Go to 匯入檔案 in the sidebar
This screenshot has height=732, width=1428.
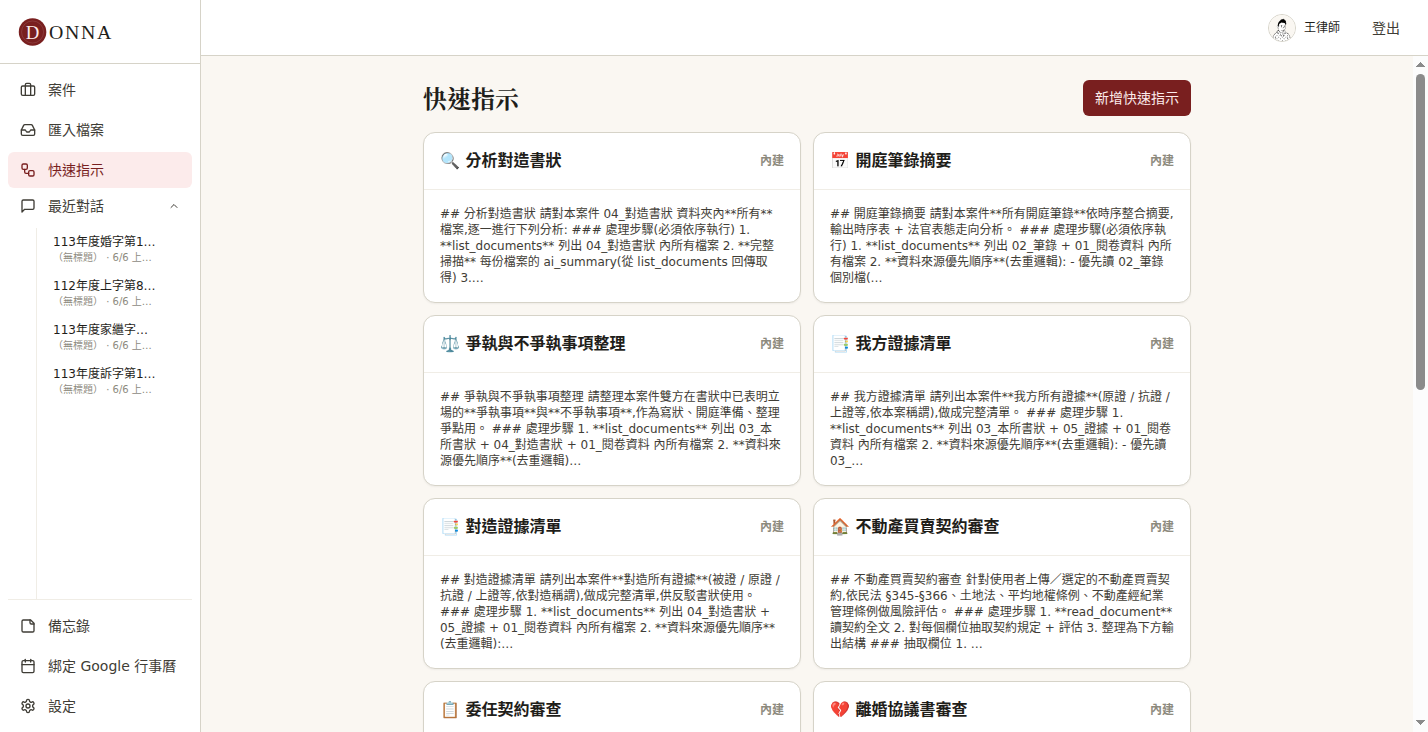[100, 130]
